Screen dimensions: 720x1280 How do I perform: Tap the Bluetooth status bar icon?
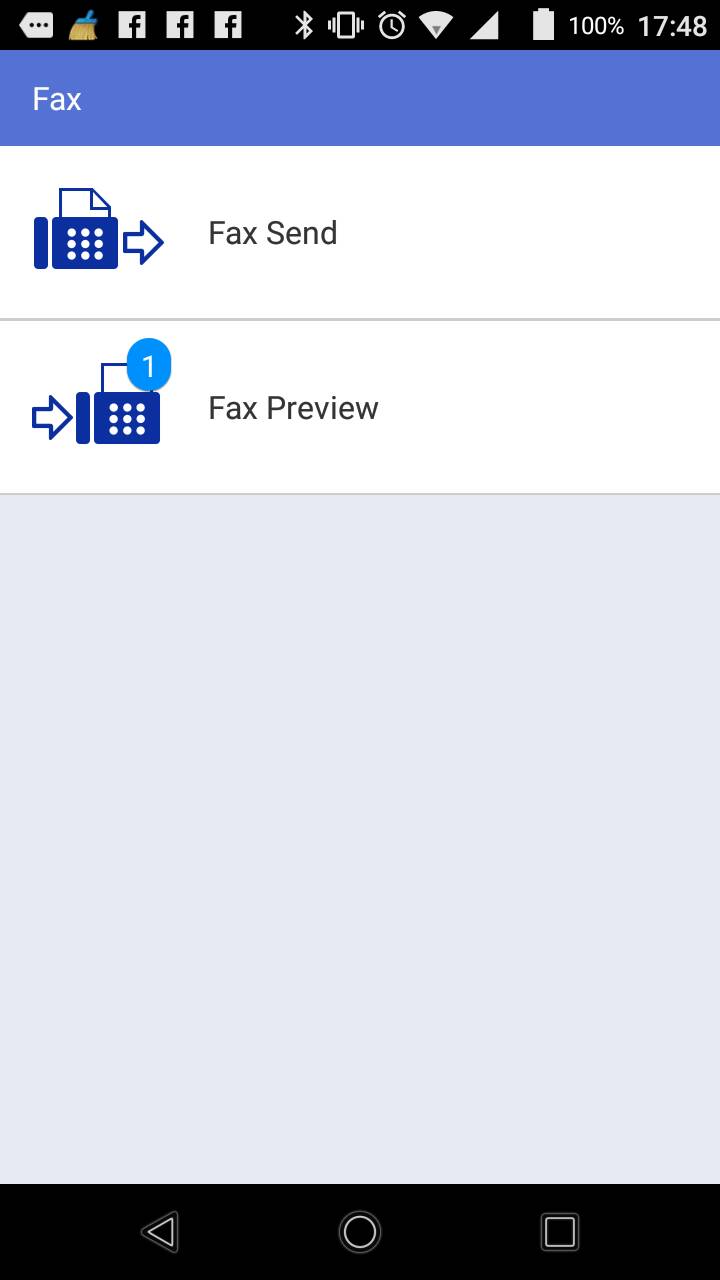tap(303, 25)
